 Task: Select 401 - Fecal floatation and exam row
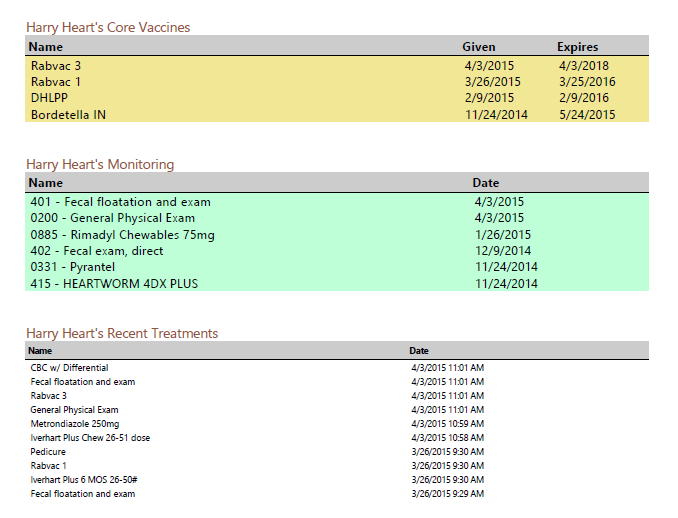(337, 201)
